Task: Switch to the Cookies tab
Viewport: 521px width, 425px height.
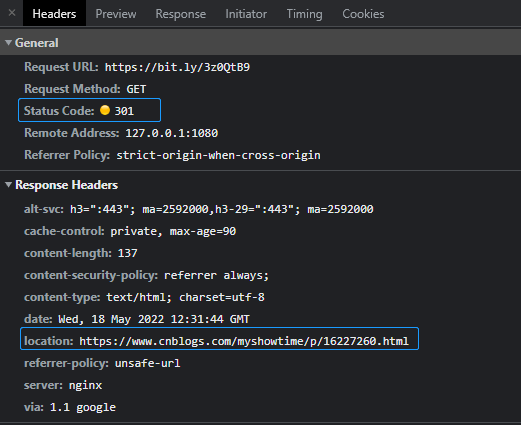Action: 363,14
